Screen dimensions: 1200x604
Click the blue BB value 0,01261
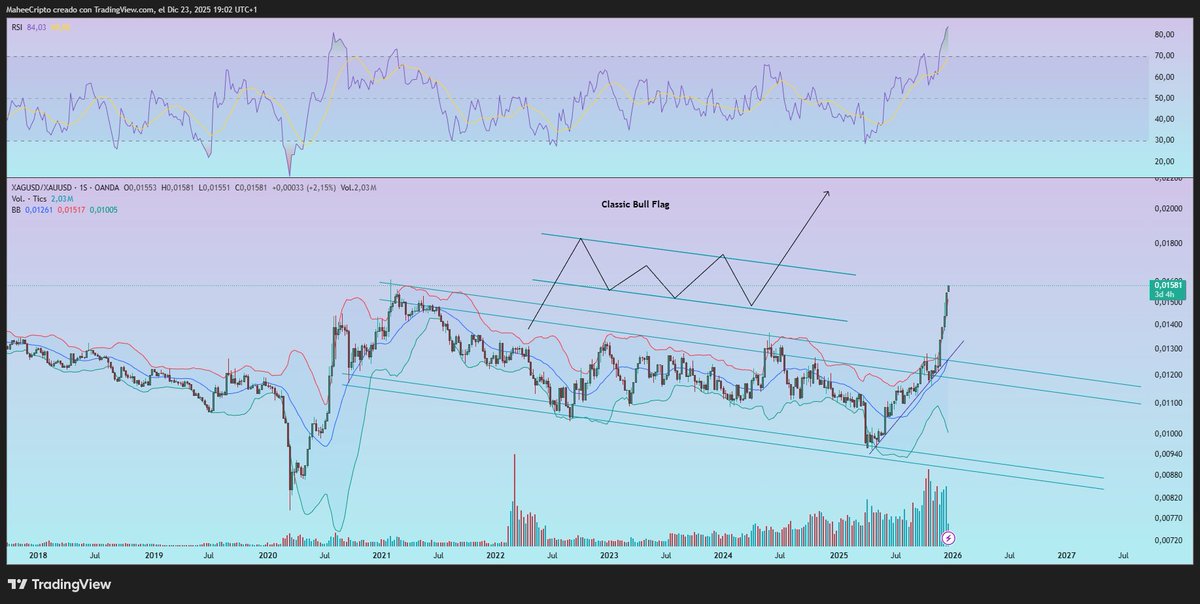click(39, 210)
